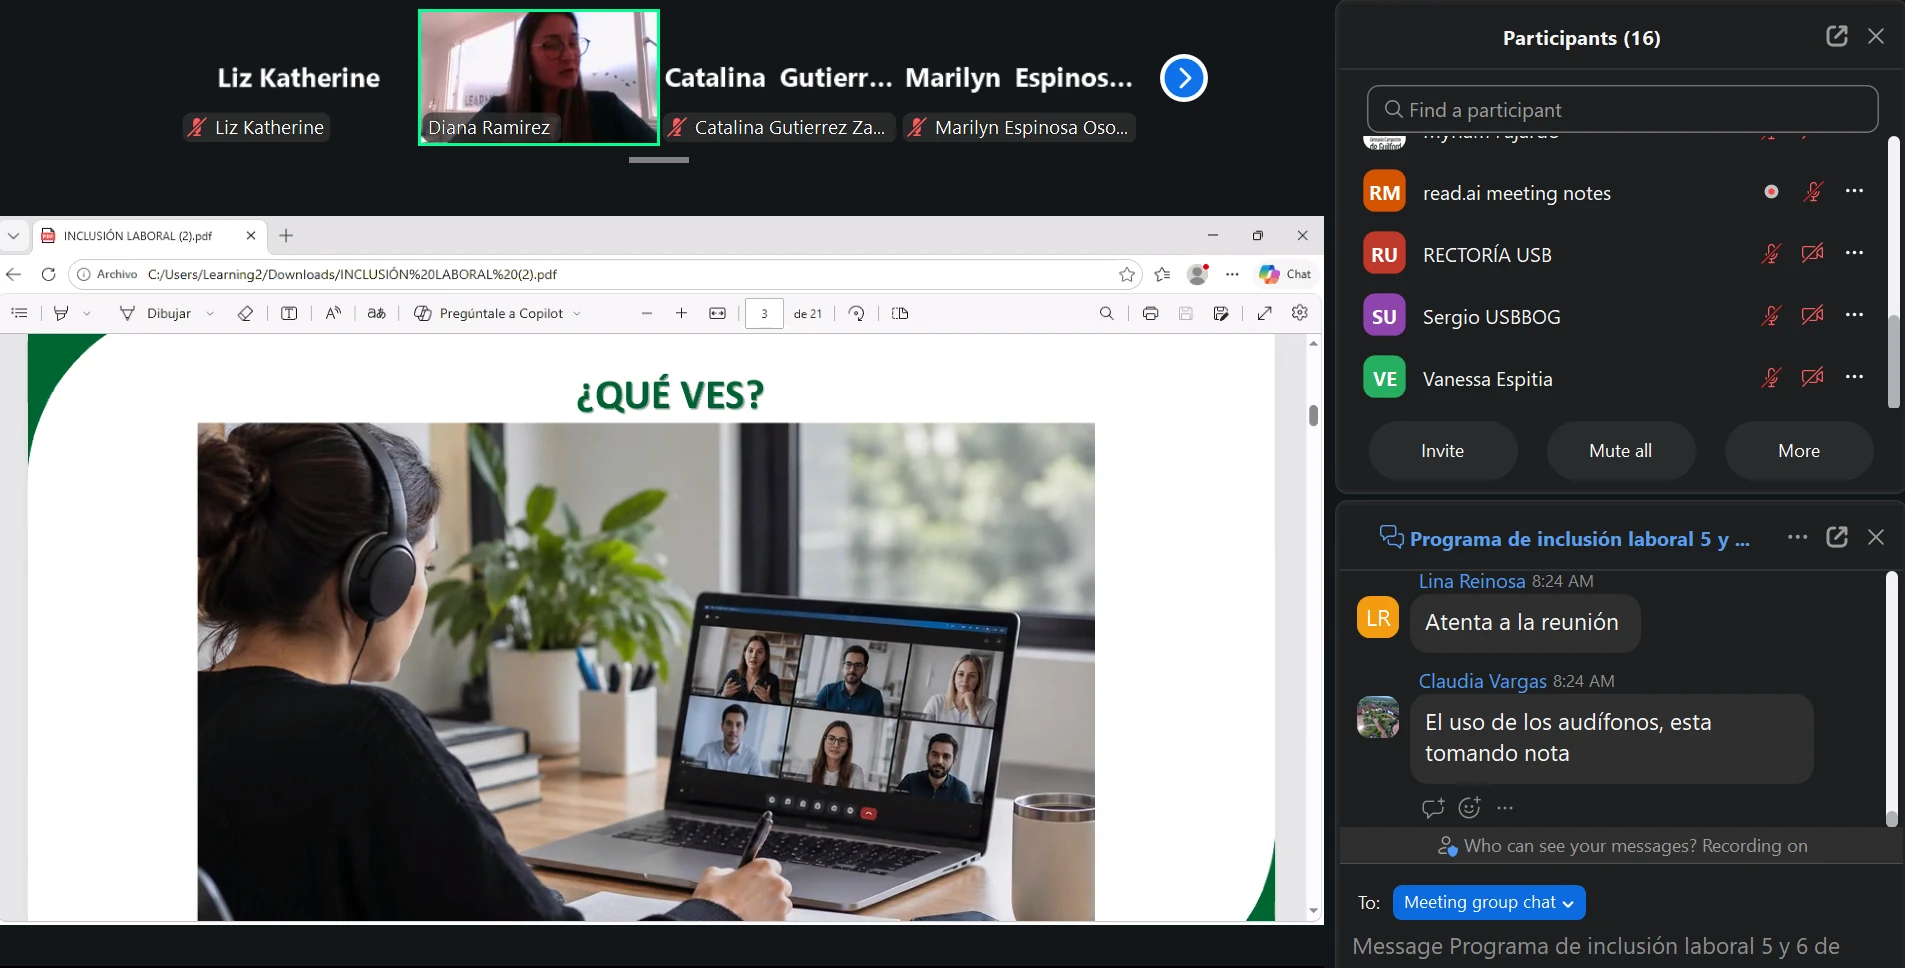Image resolution: width=1905 pixels, height=968 pixels.
Task: Open Meeting group chat recipient dropdown
Action: coord(1488,902)
